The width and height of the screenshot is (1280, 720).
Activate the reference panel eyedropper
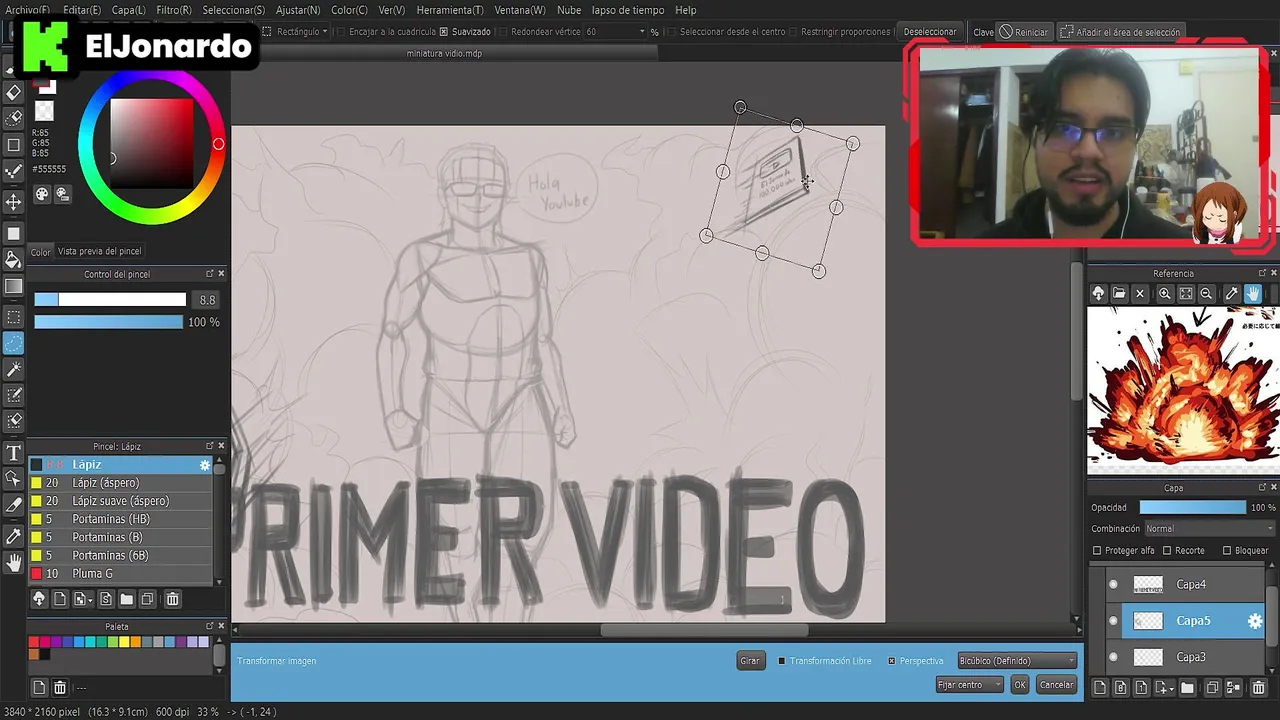click(x=1231, y=293)
